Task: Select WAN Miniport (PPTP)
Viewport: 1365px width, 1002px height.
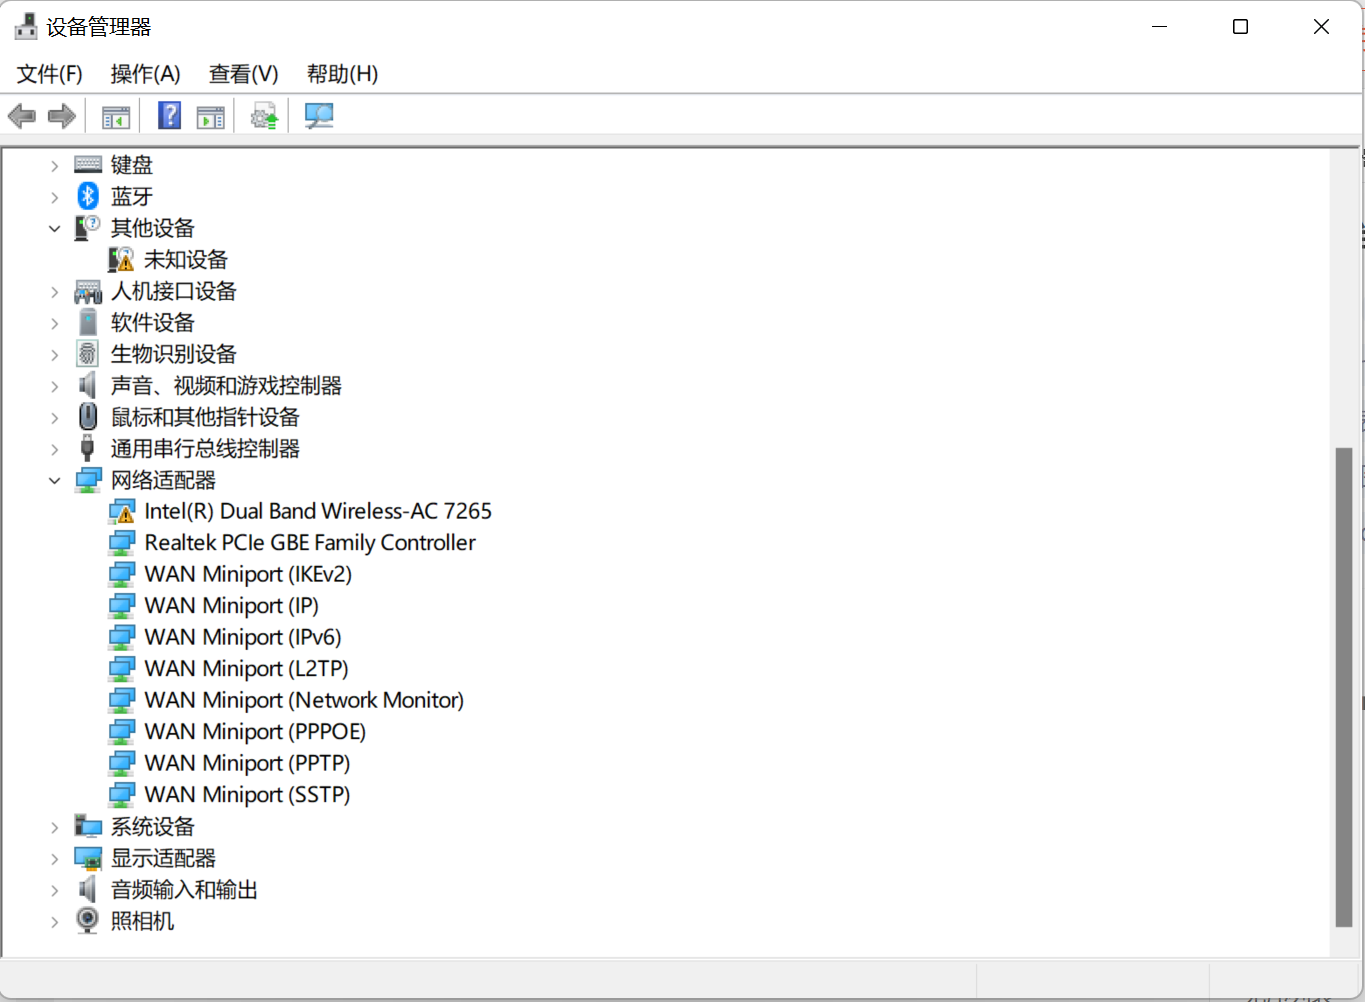Action: [248, 763]
